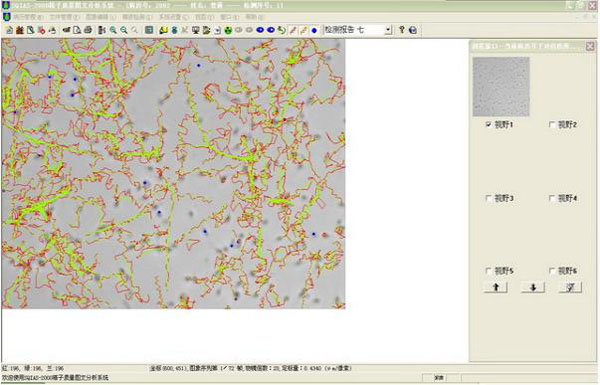Click the video camera capture icon
Viewport: 600px width, 385px height.
pyautogui.click(x=66, y=30)
